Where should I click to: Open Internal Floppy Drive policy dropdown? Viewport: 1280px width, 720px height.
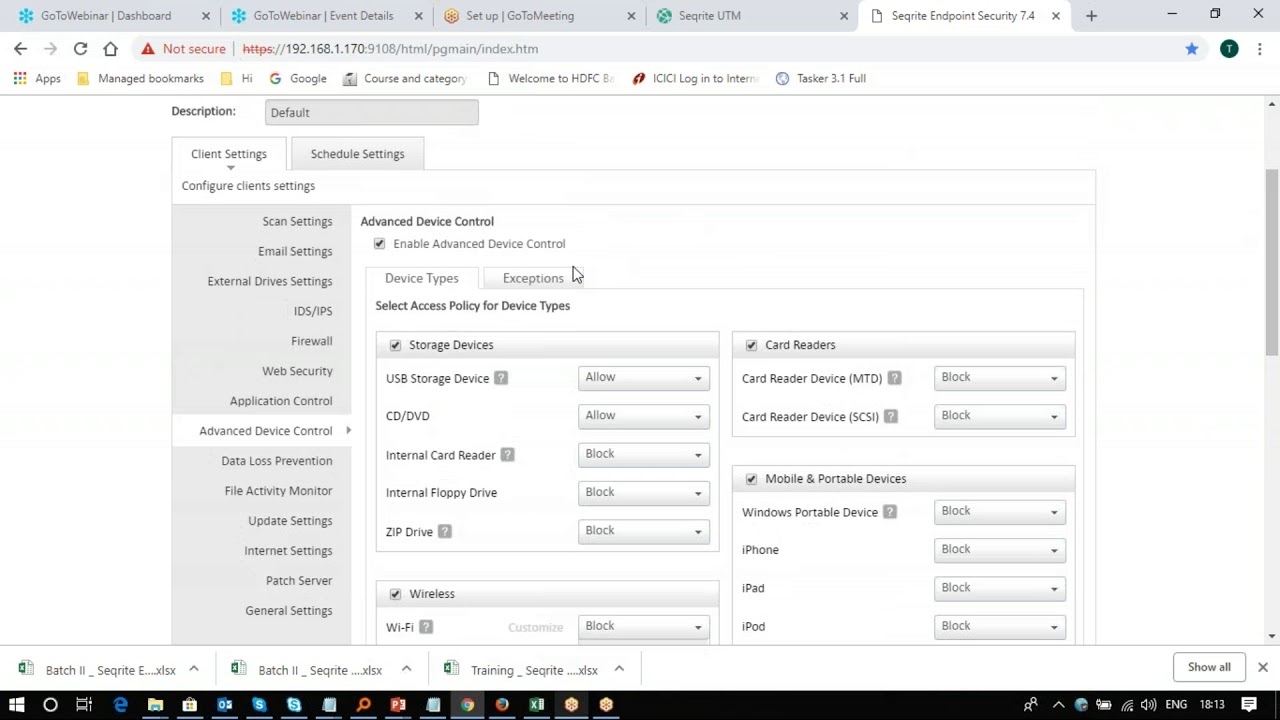[644, 492]
